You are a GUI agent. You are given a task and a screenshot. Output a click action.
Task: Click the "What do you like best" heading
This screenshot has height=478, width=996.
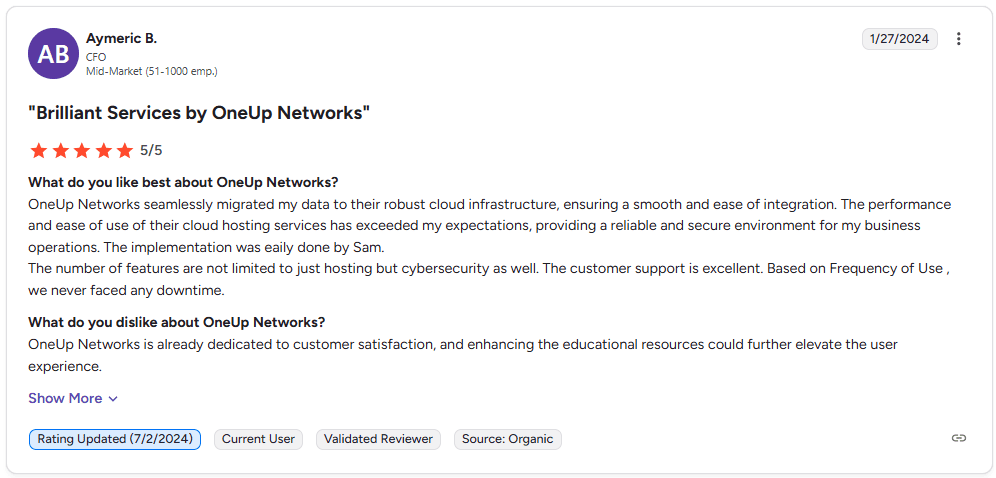tap(183, 182)
